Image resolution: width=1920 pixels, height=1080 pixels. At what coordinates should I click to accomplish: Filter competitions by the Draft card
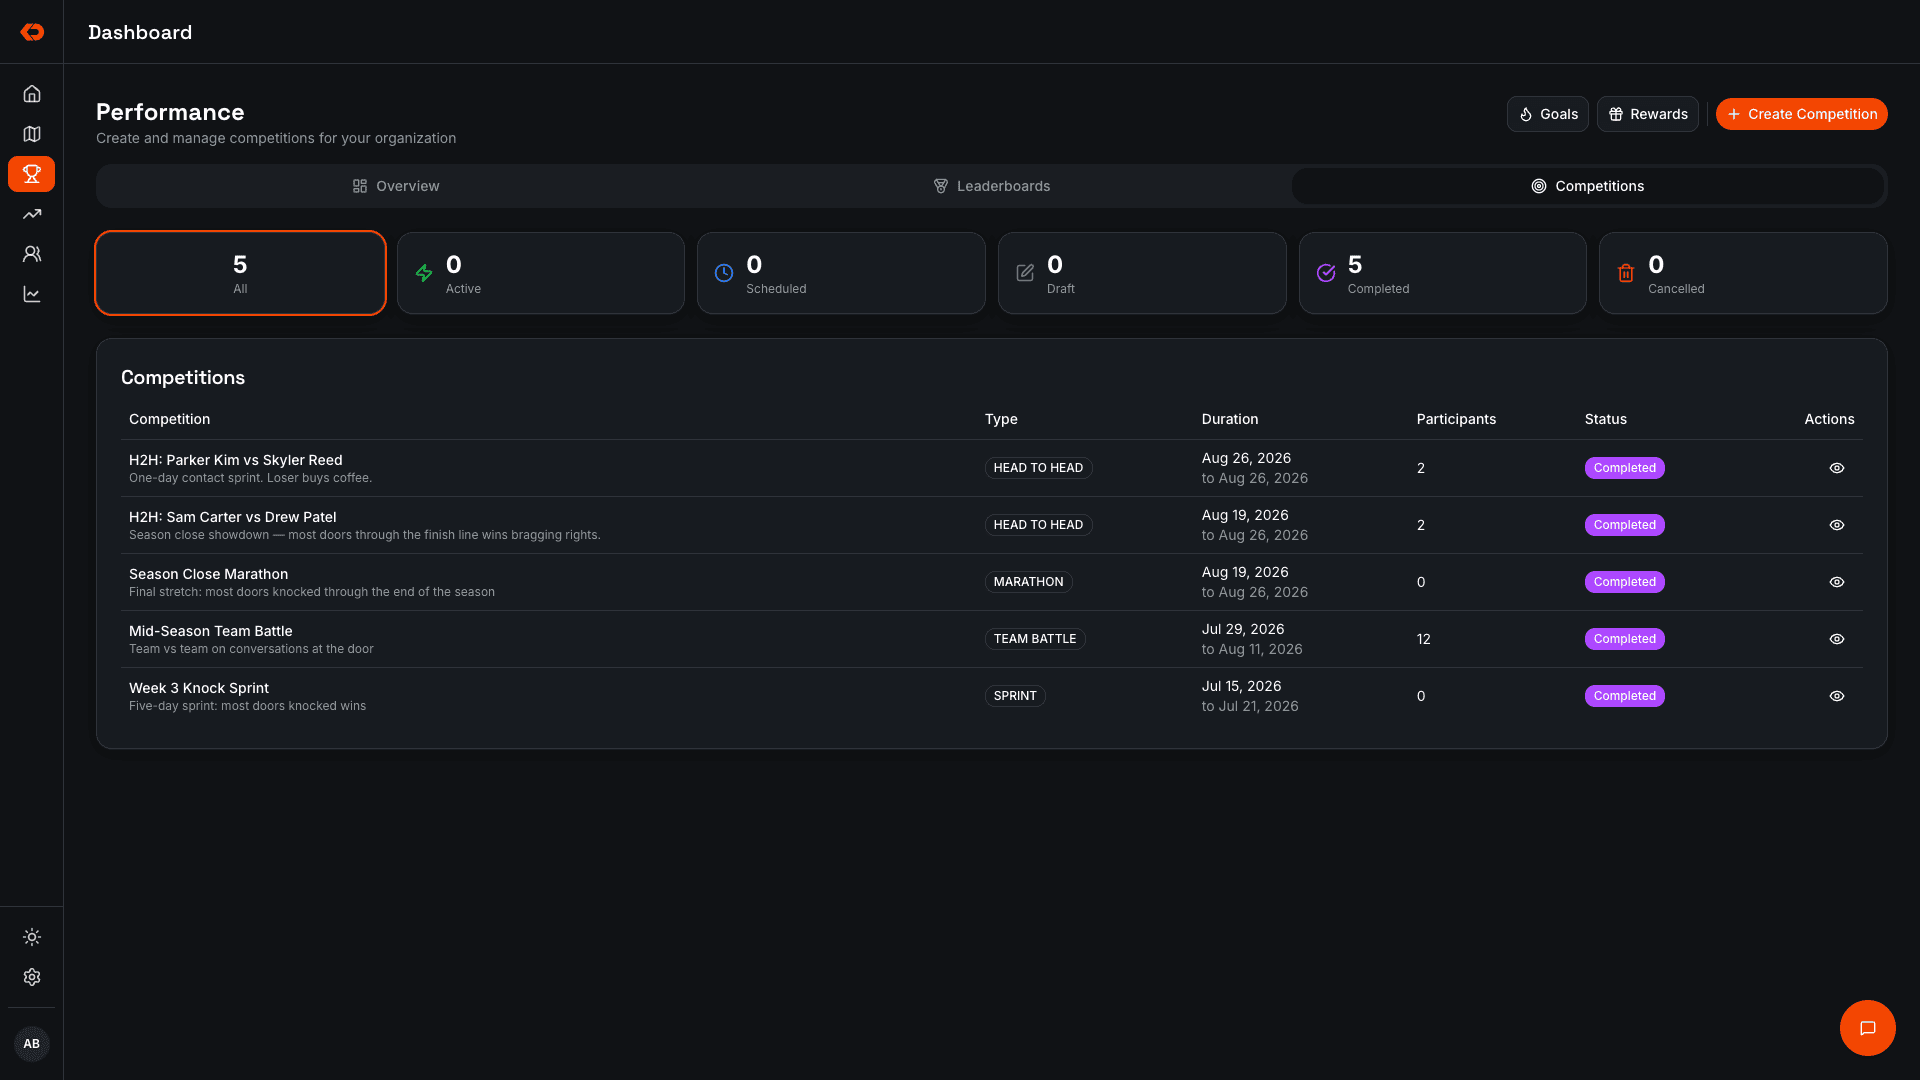point(1142,273)
